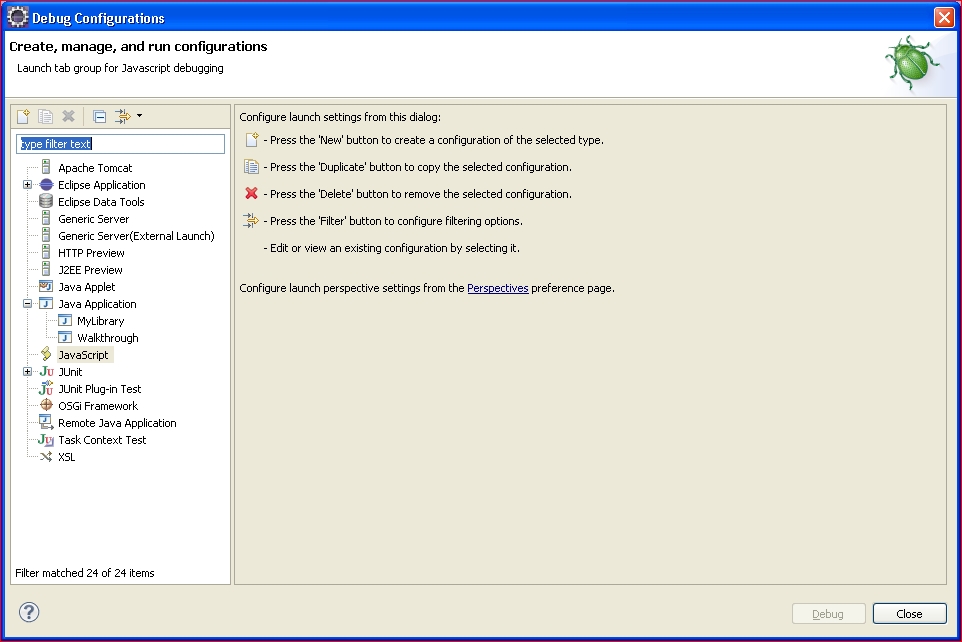This screenshot has width=962, height=642.
Task: Click the JUnit icon
Action: coord(47,372)
